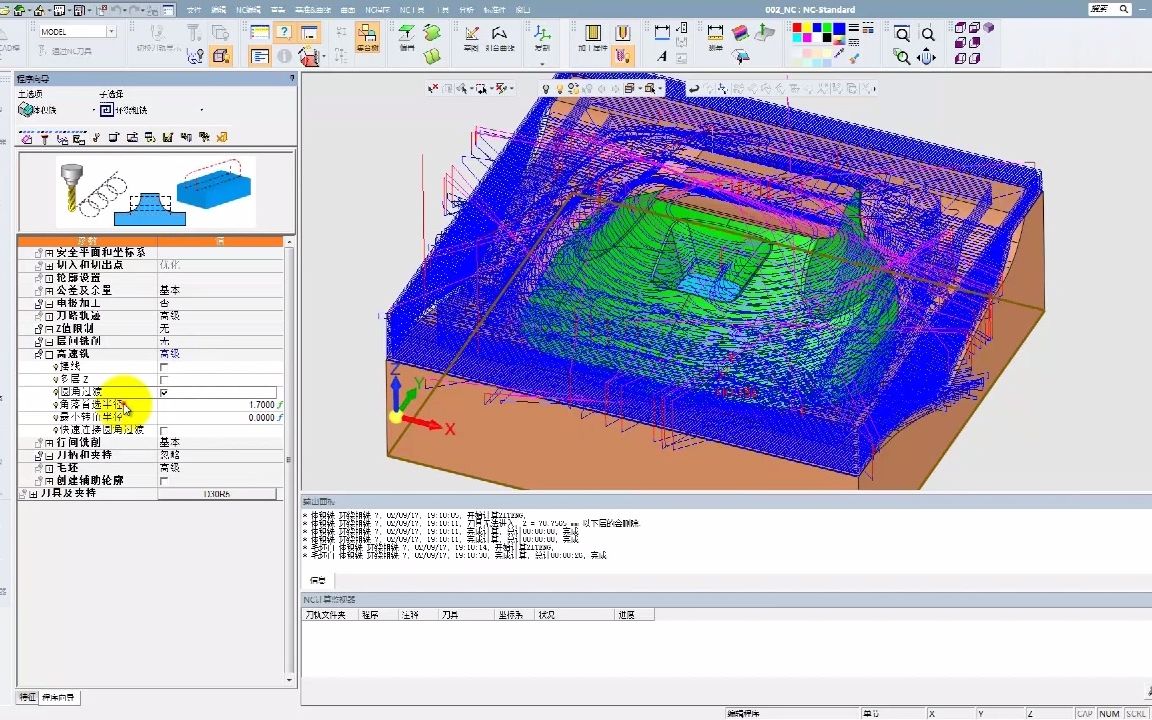The image size is (1152, 720).
Task: Open the 文件 menu
Action: (193, 9)
